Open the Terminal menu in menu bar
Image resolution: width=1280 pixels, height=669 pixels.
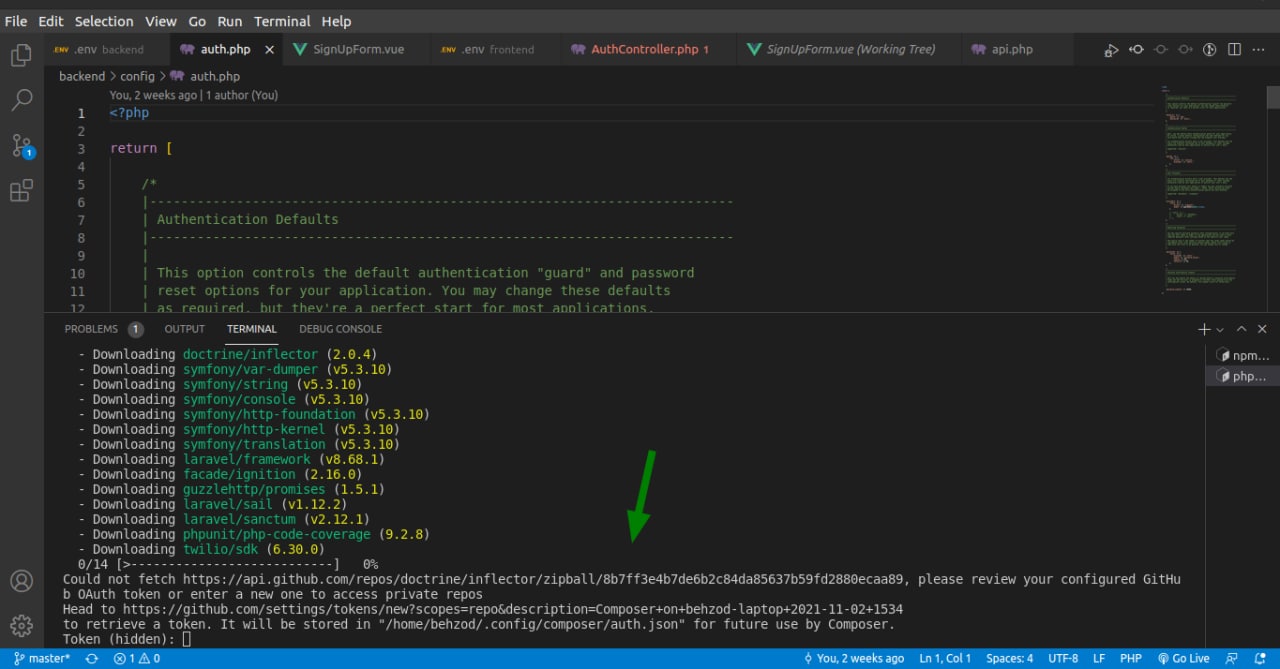pyautogui.click(x=282, y=21)
